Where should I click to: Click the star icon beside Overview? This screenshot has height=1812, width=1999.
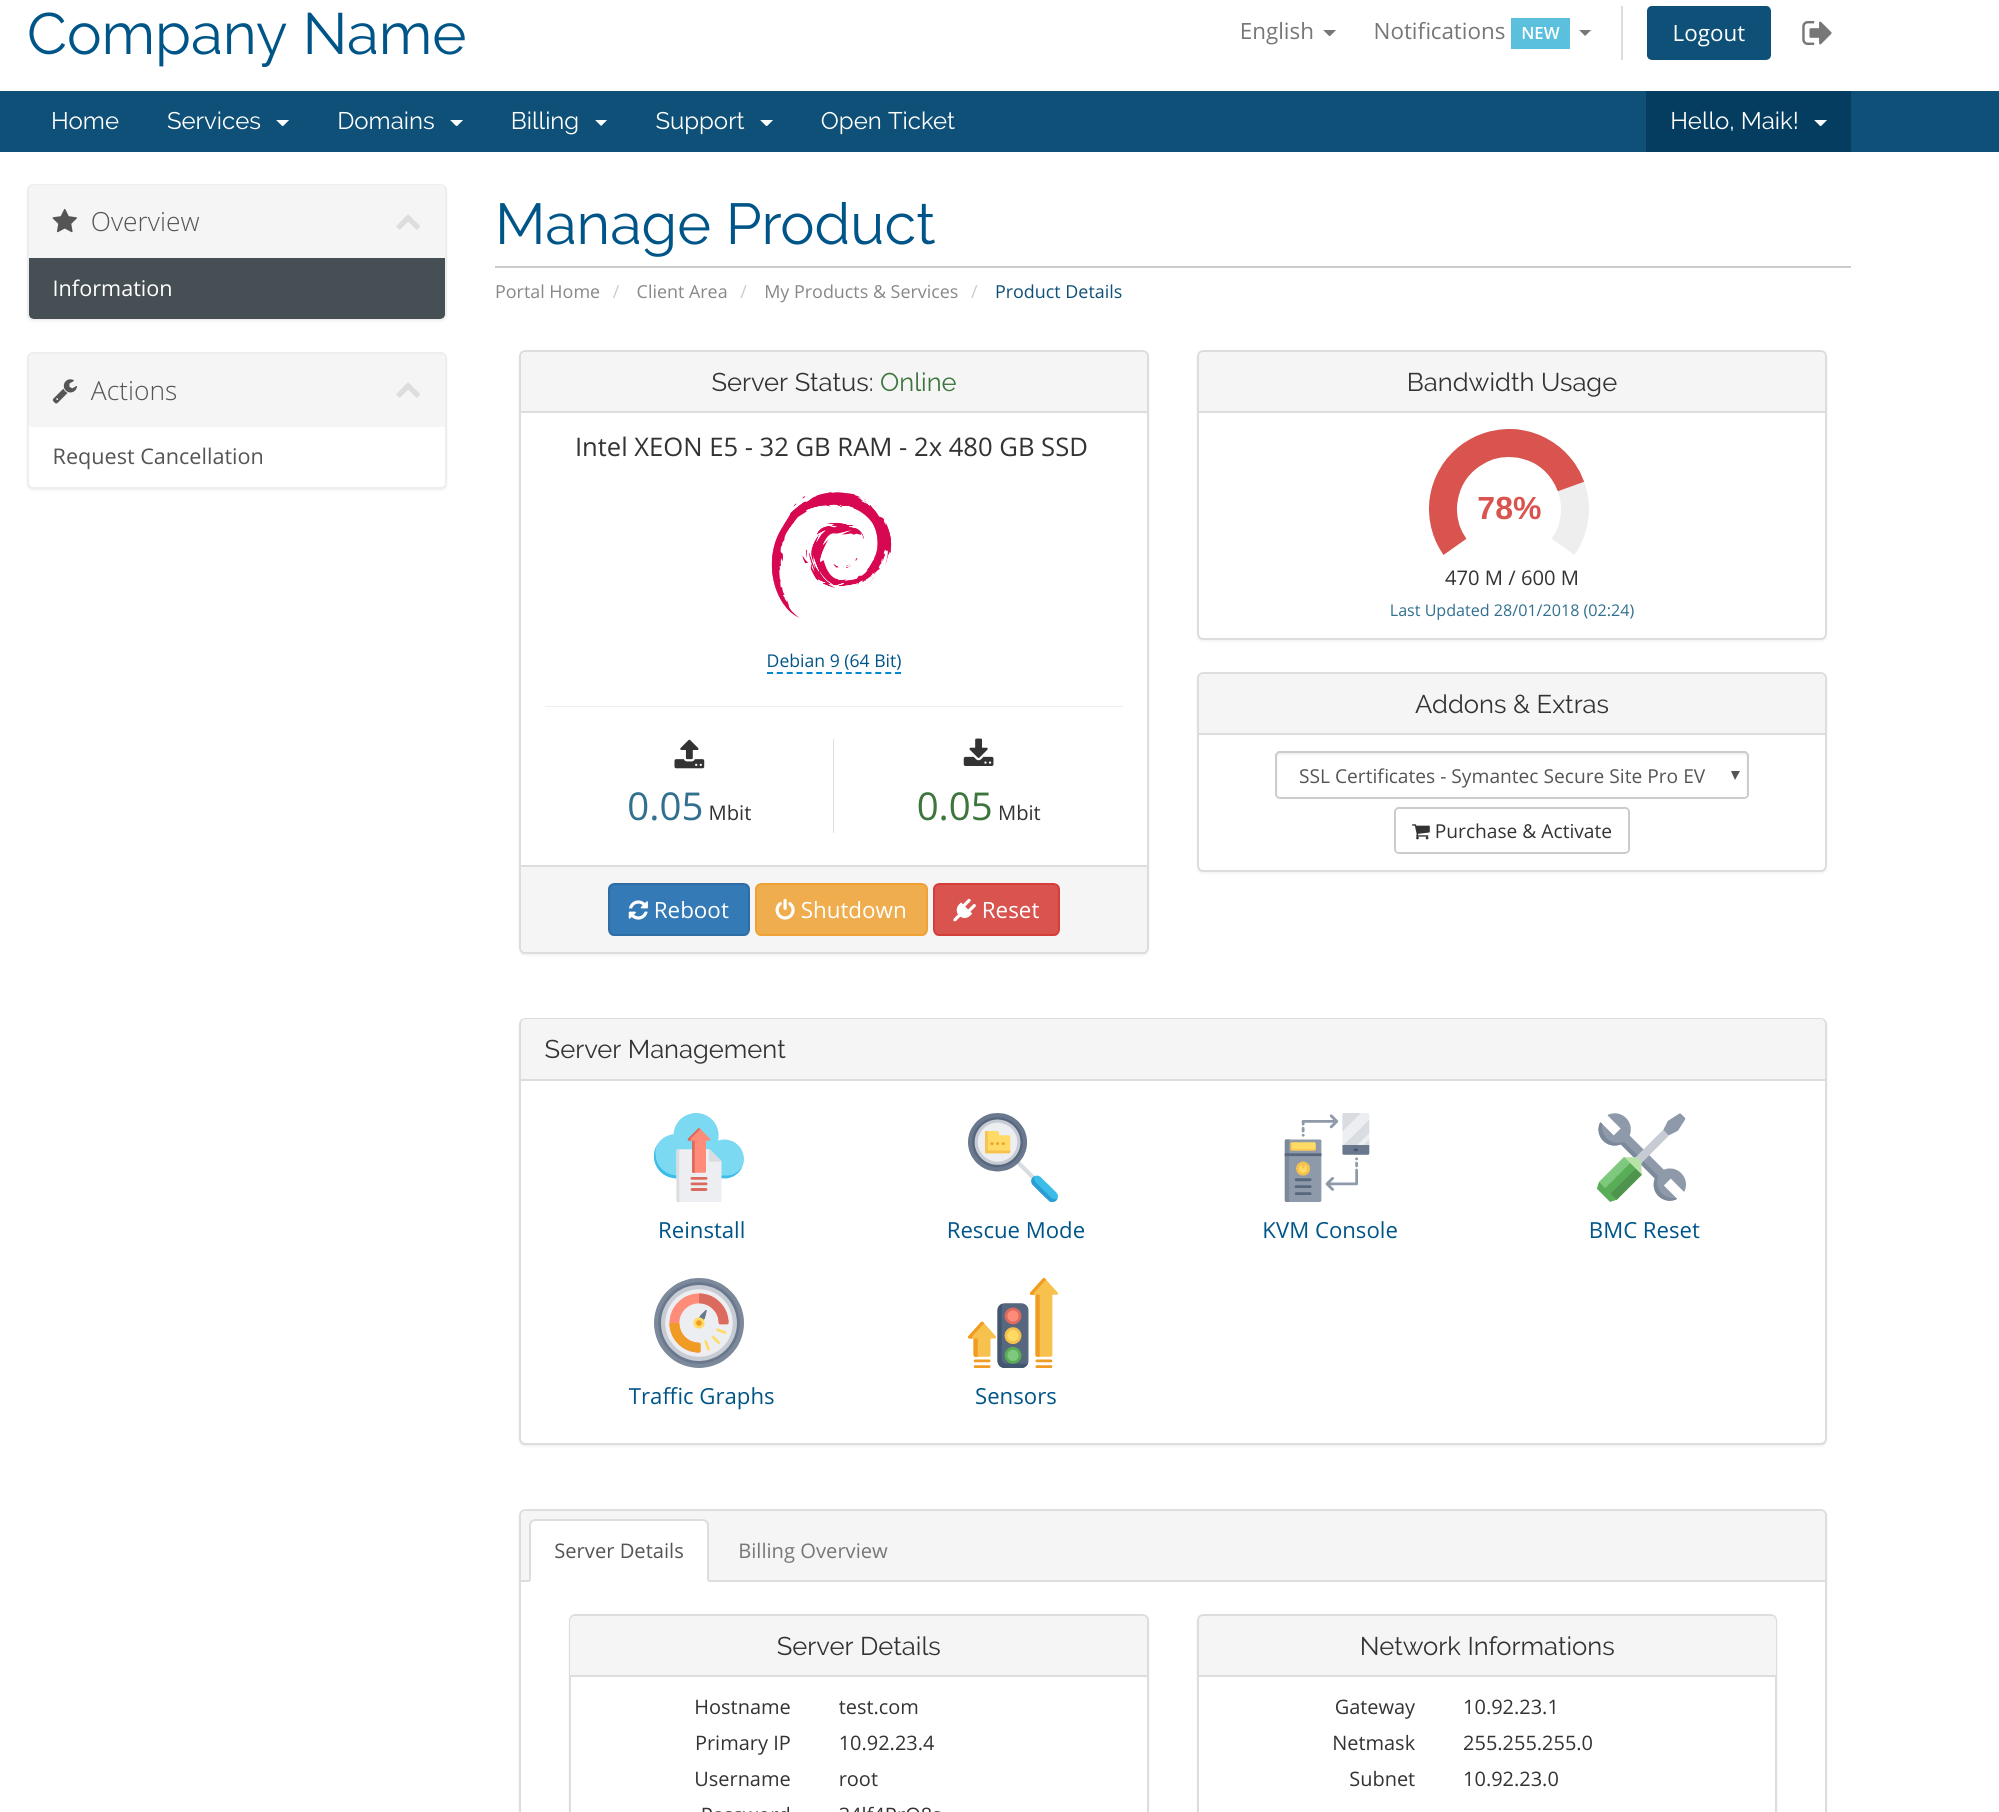coord(65,221)
